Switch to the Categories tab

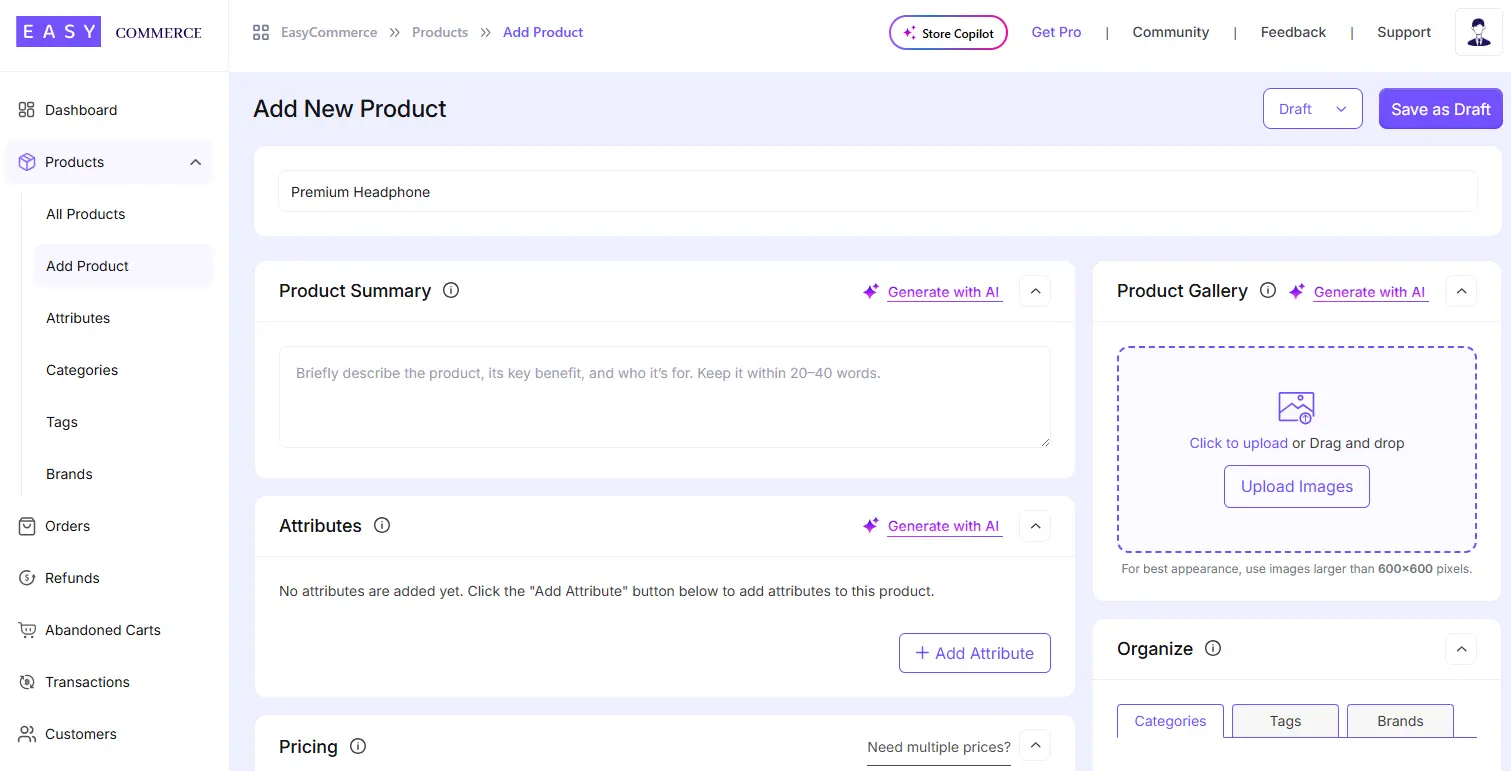[1170, 721]
